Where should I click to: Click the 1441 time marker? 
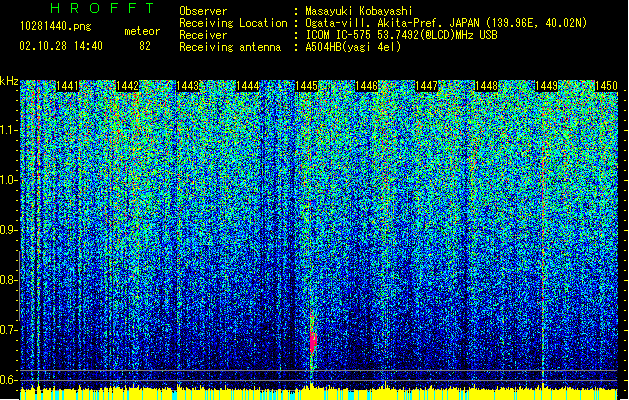coord(67,86)
